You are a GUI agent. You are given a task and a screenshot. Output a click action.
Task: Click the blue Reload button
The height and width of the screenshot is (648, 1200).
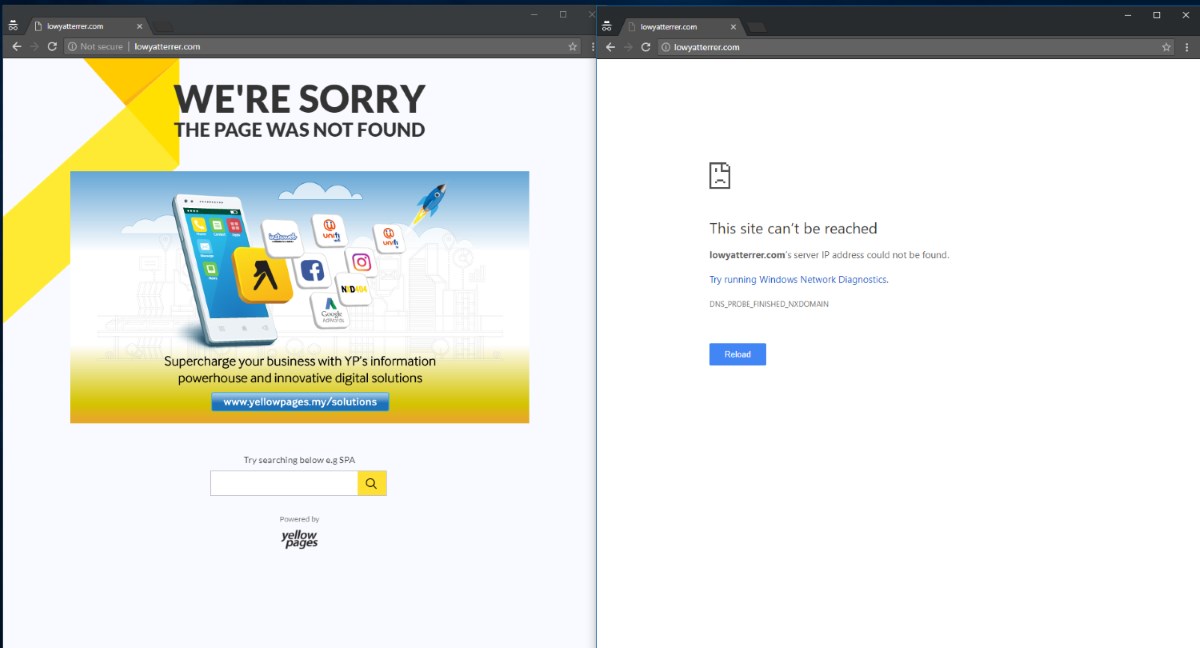pos(738,354)
